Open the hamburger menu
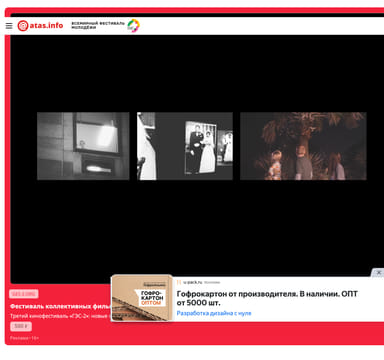Viewport: 384px width, 360px height. [9, 26]
